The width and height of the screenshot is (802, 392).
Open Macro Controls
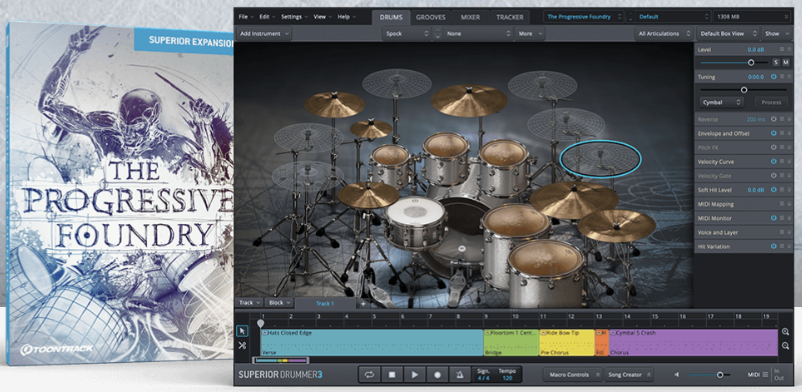click(572, 375)
